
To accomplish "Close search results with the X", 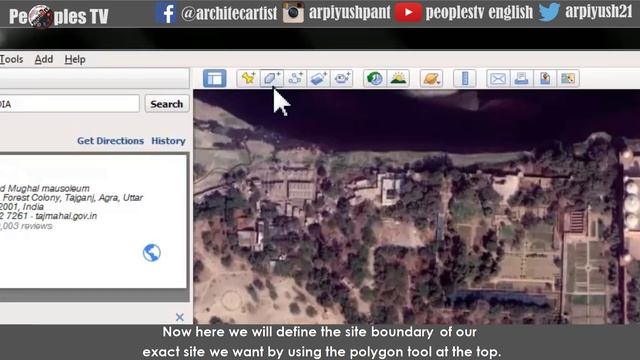I will pos(180,317).
